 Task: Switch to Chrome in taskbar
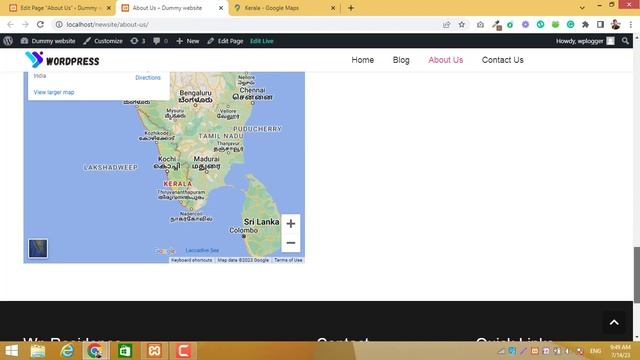(x=96, y=351)
